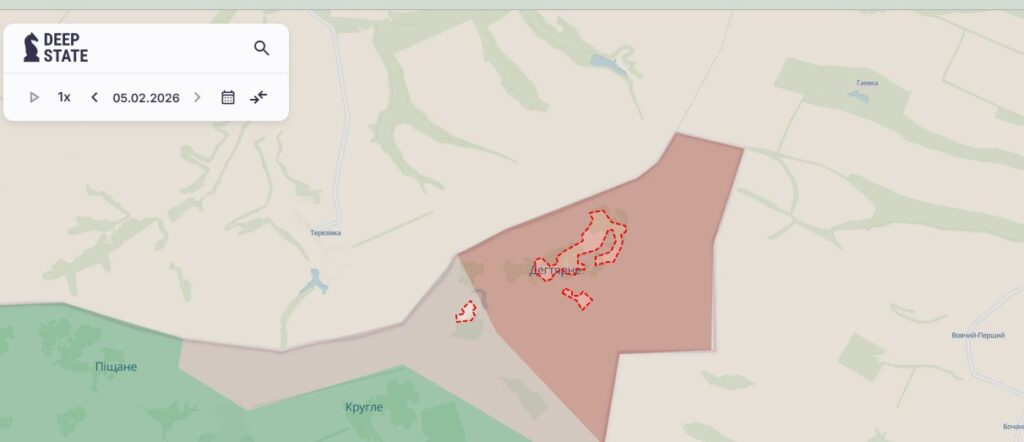Open the search magnifier icon
The width and height of the screenshot is (1024, 442).
pyautogui.click(x=261, y=48)
